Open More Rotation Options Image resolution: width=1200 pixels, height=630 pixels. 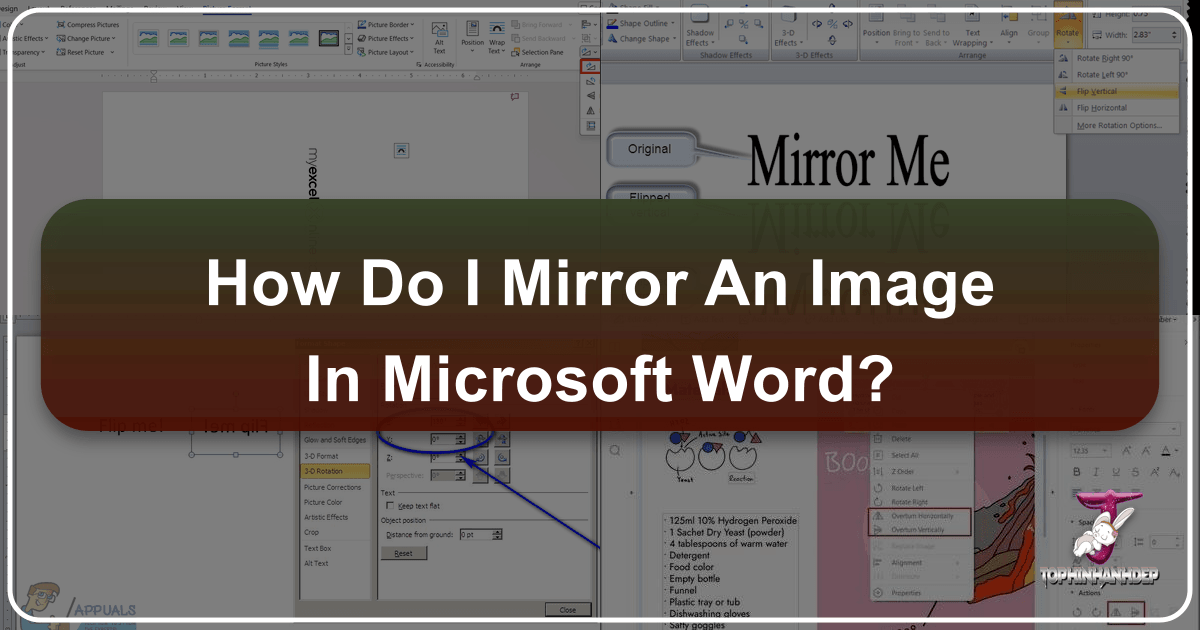point(1117,125)
